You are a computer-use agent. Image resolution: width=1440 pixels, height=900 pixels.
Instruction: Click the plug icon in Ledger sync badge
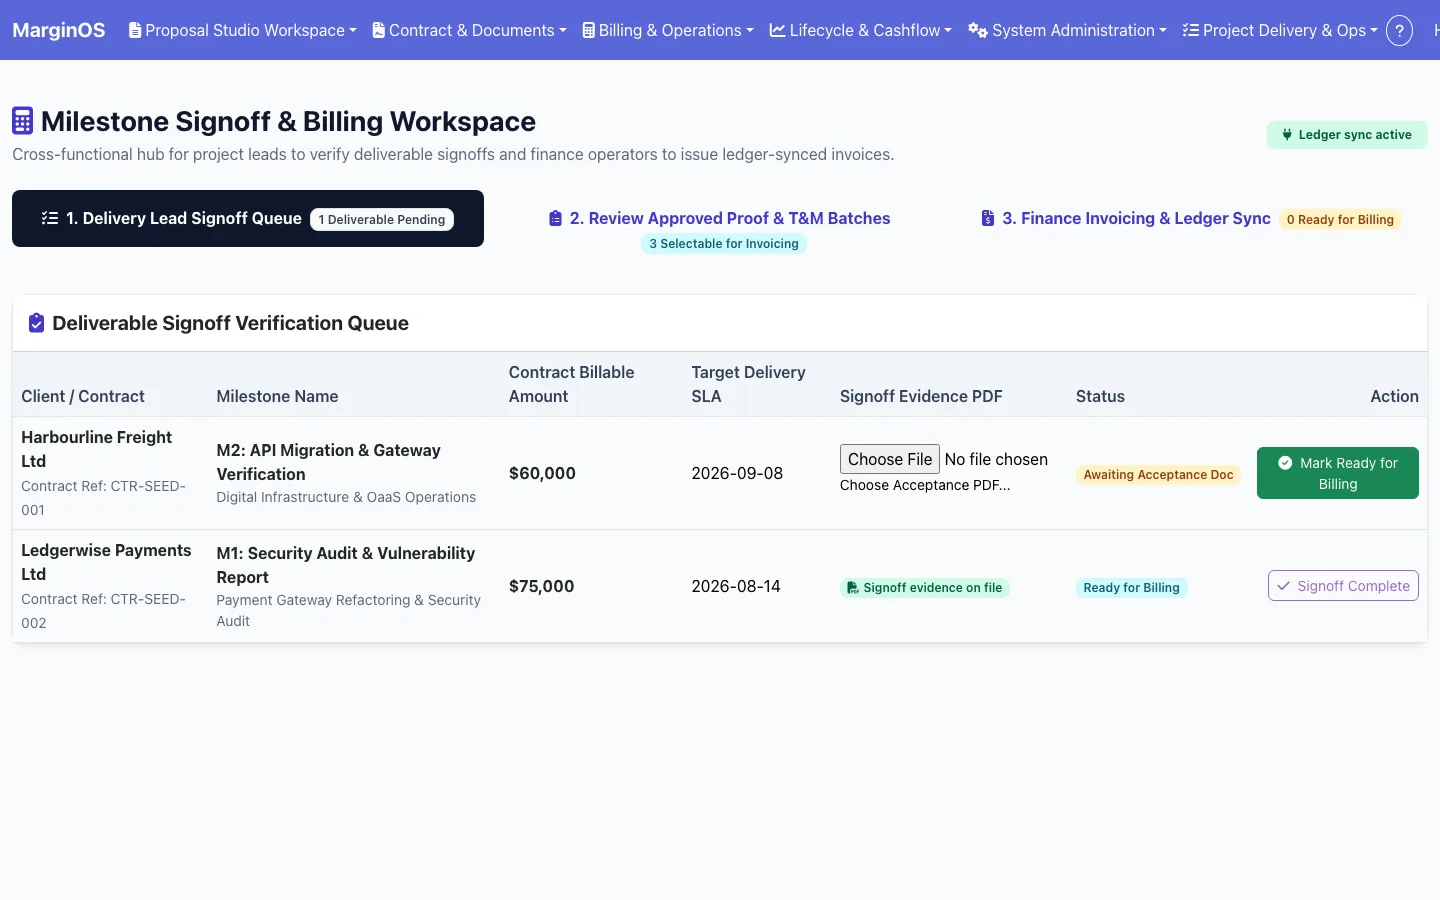[x=1287, y=135]
